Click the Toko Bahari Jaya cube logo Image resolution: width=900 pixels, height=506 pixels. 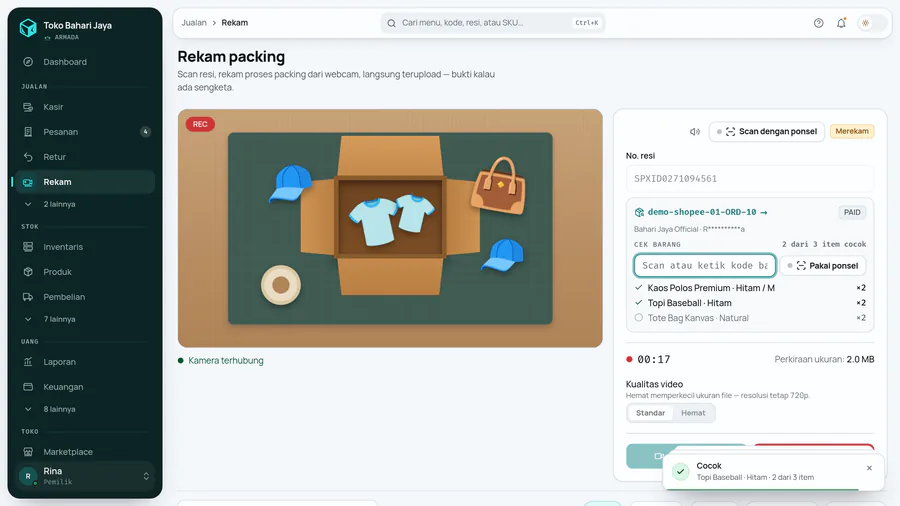(x=28, y=27)
